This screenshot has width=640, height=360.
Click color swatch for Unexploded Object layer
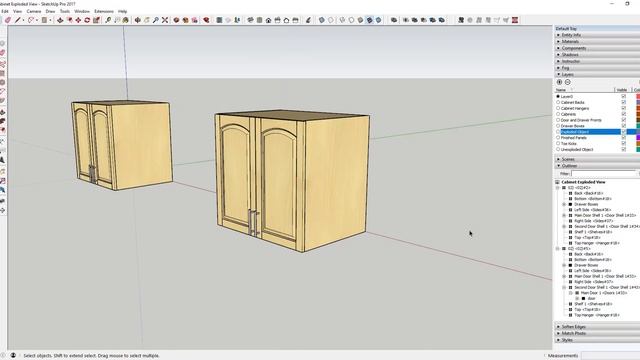pos(638,149)
